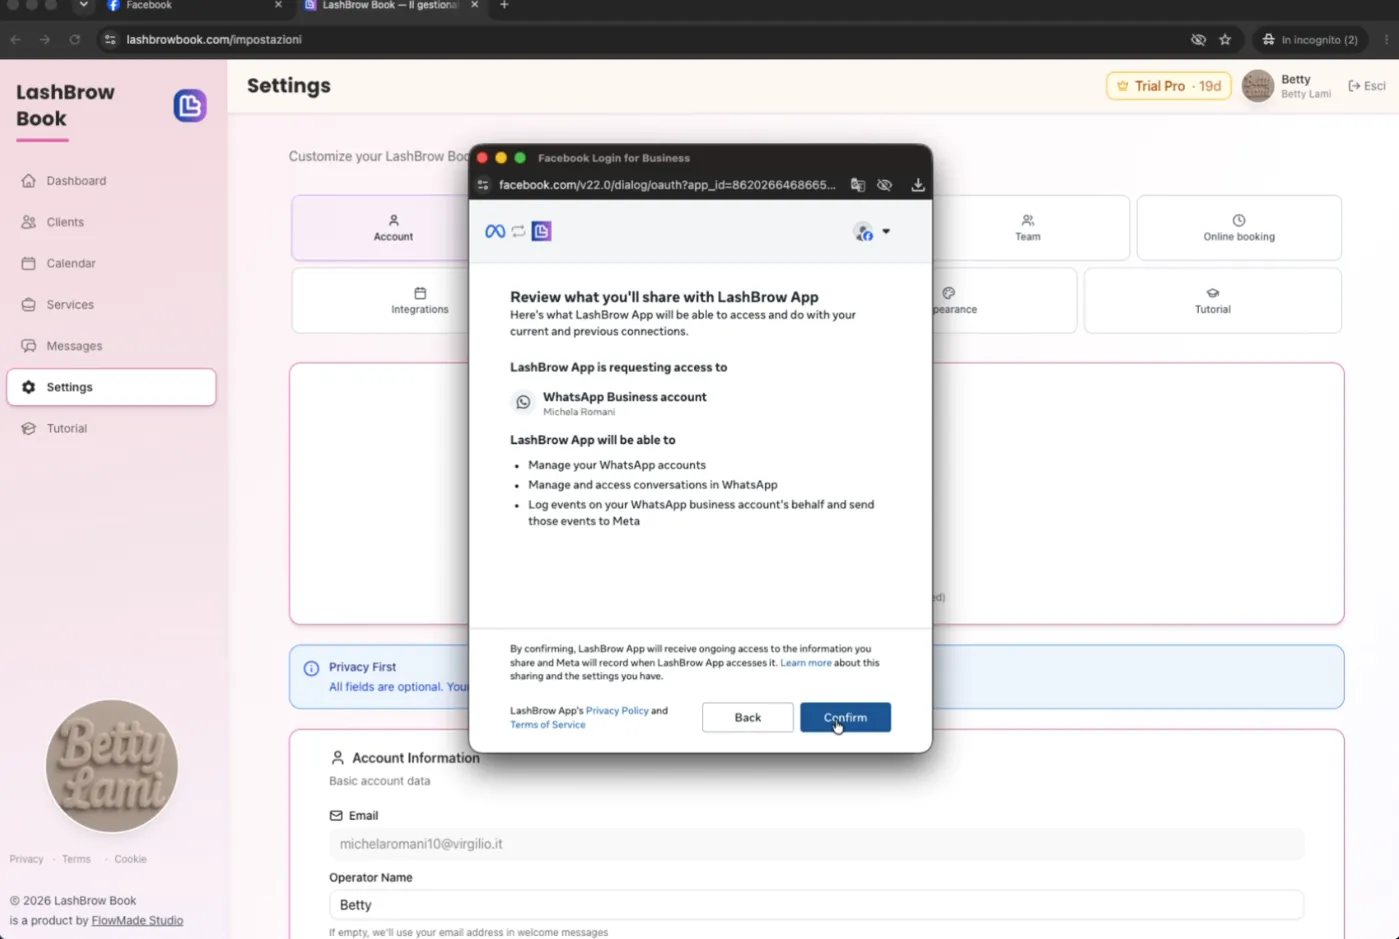Viewport: 1399px width, 939px height.
Task: Click the site info icon in popup
Action: (483, 185)
